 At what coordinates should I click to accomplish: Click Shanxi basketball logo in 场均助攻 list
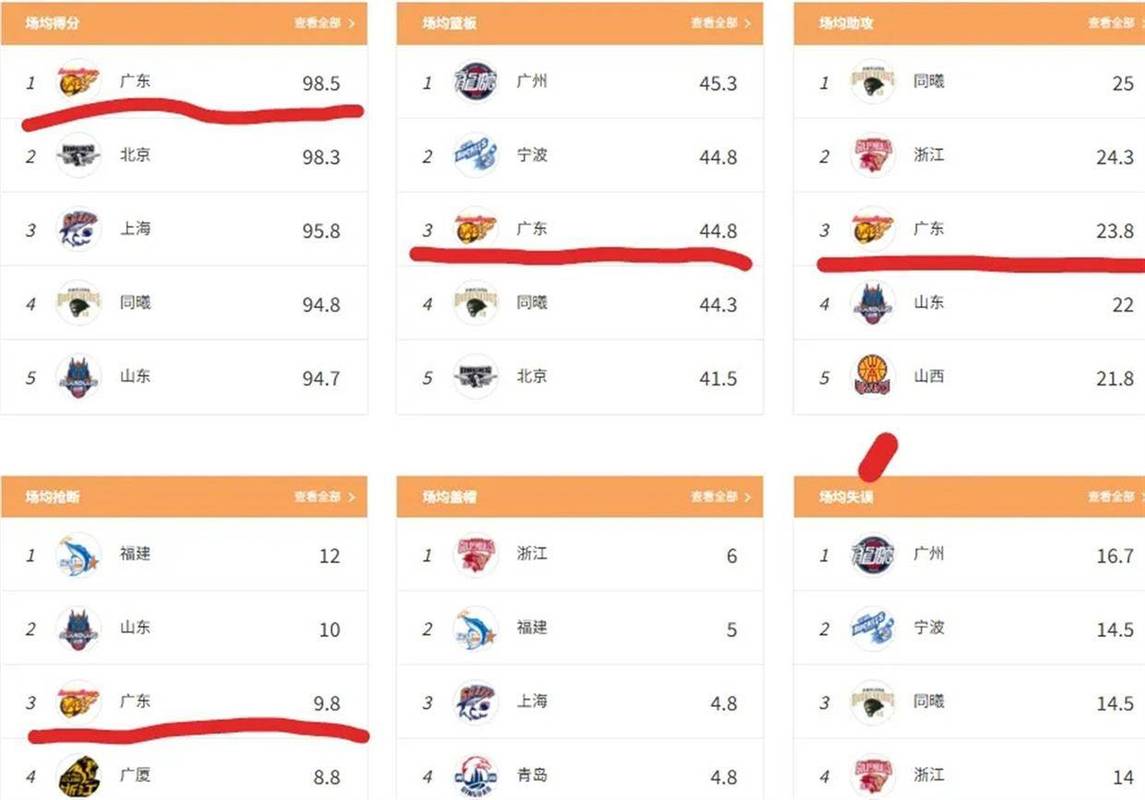[x=873, y=377]
